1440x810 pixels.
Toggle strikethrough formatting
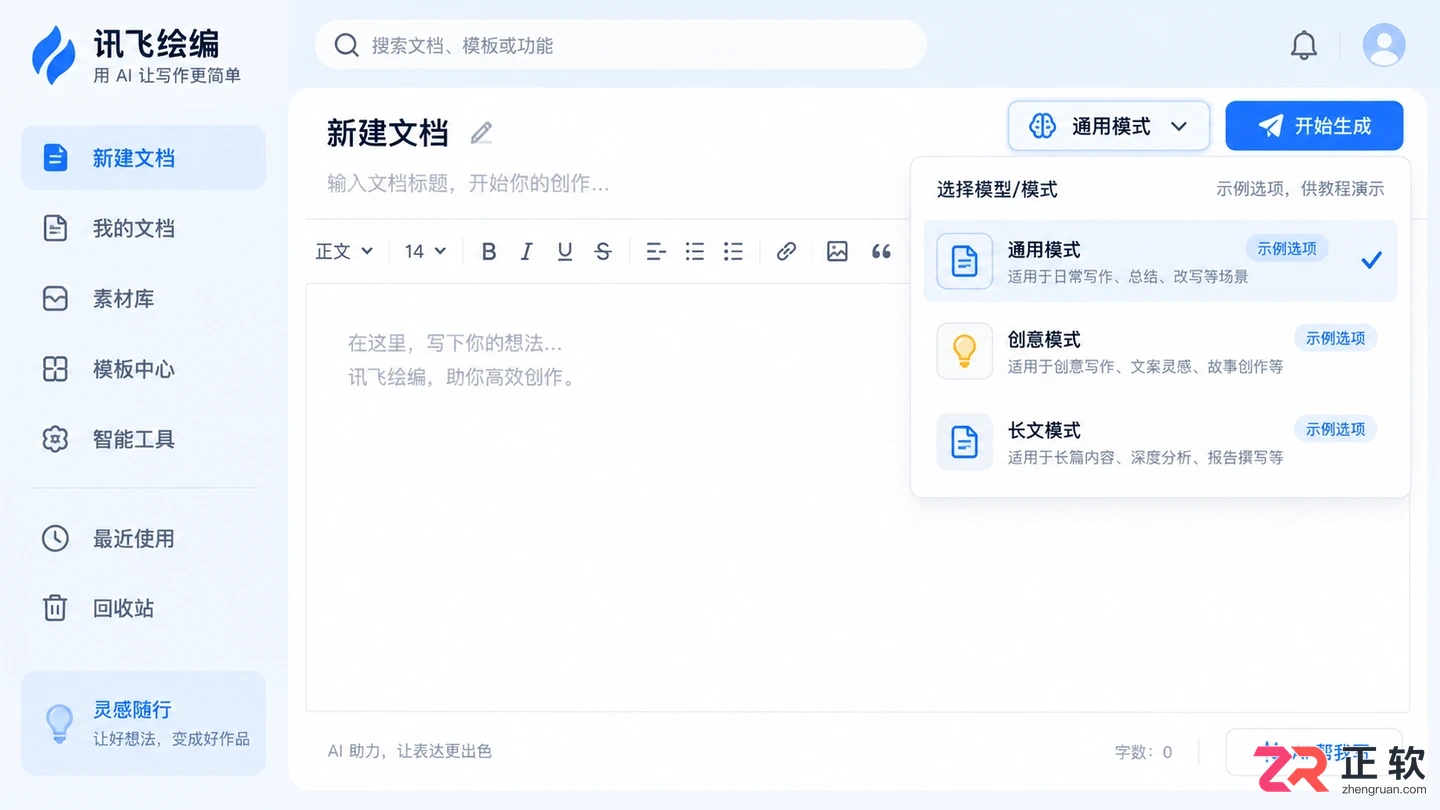[603, 252]
